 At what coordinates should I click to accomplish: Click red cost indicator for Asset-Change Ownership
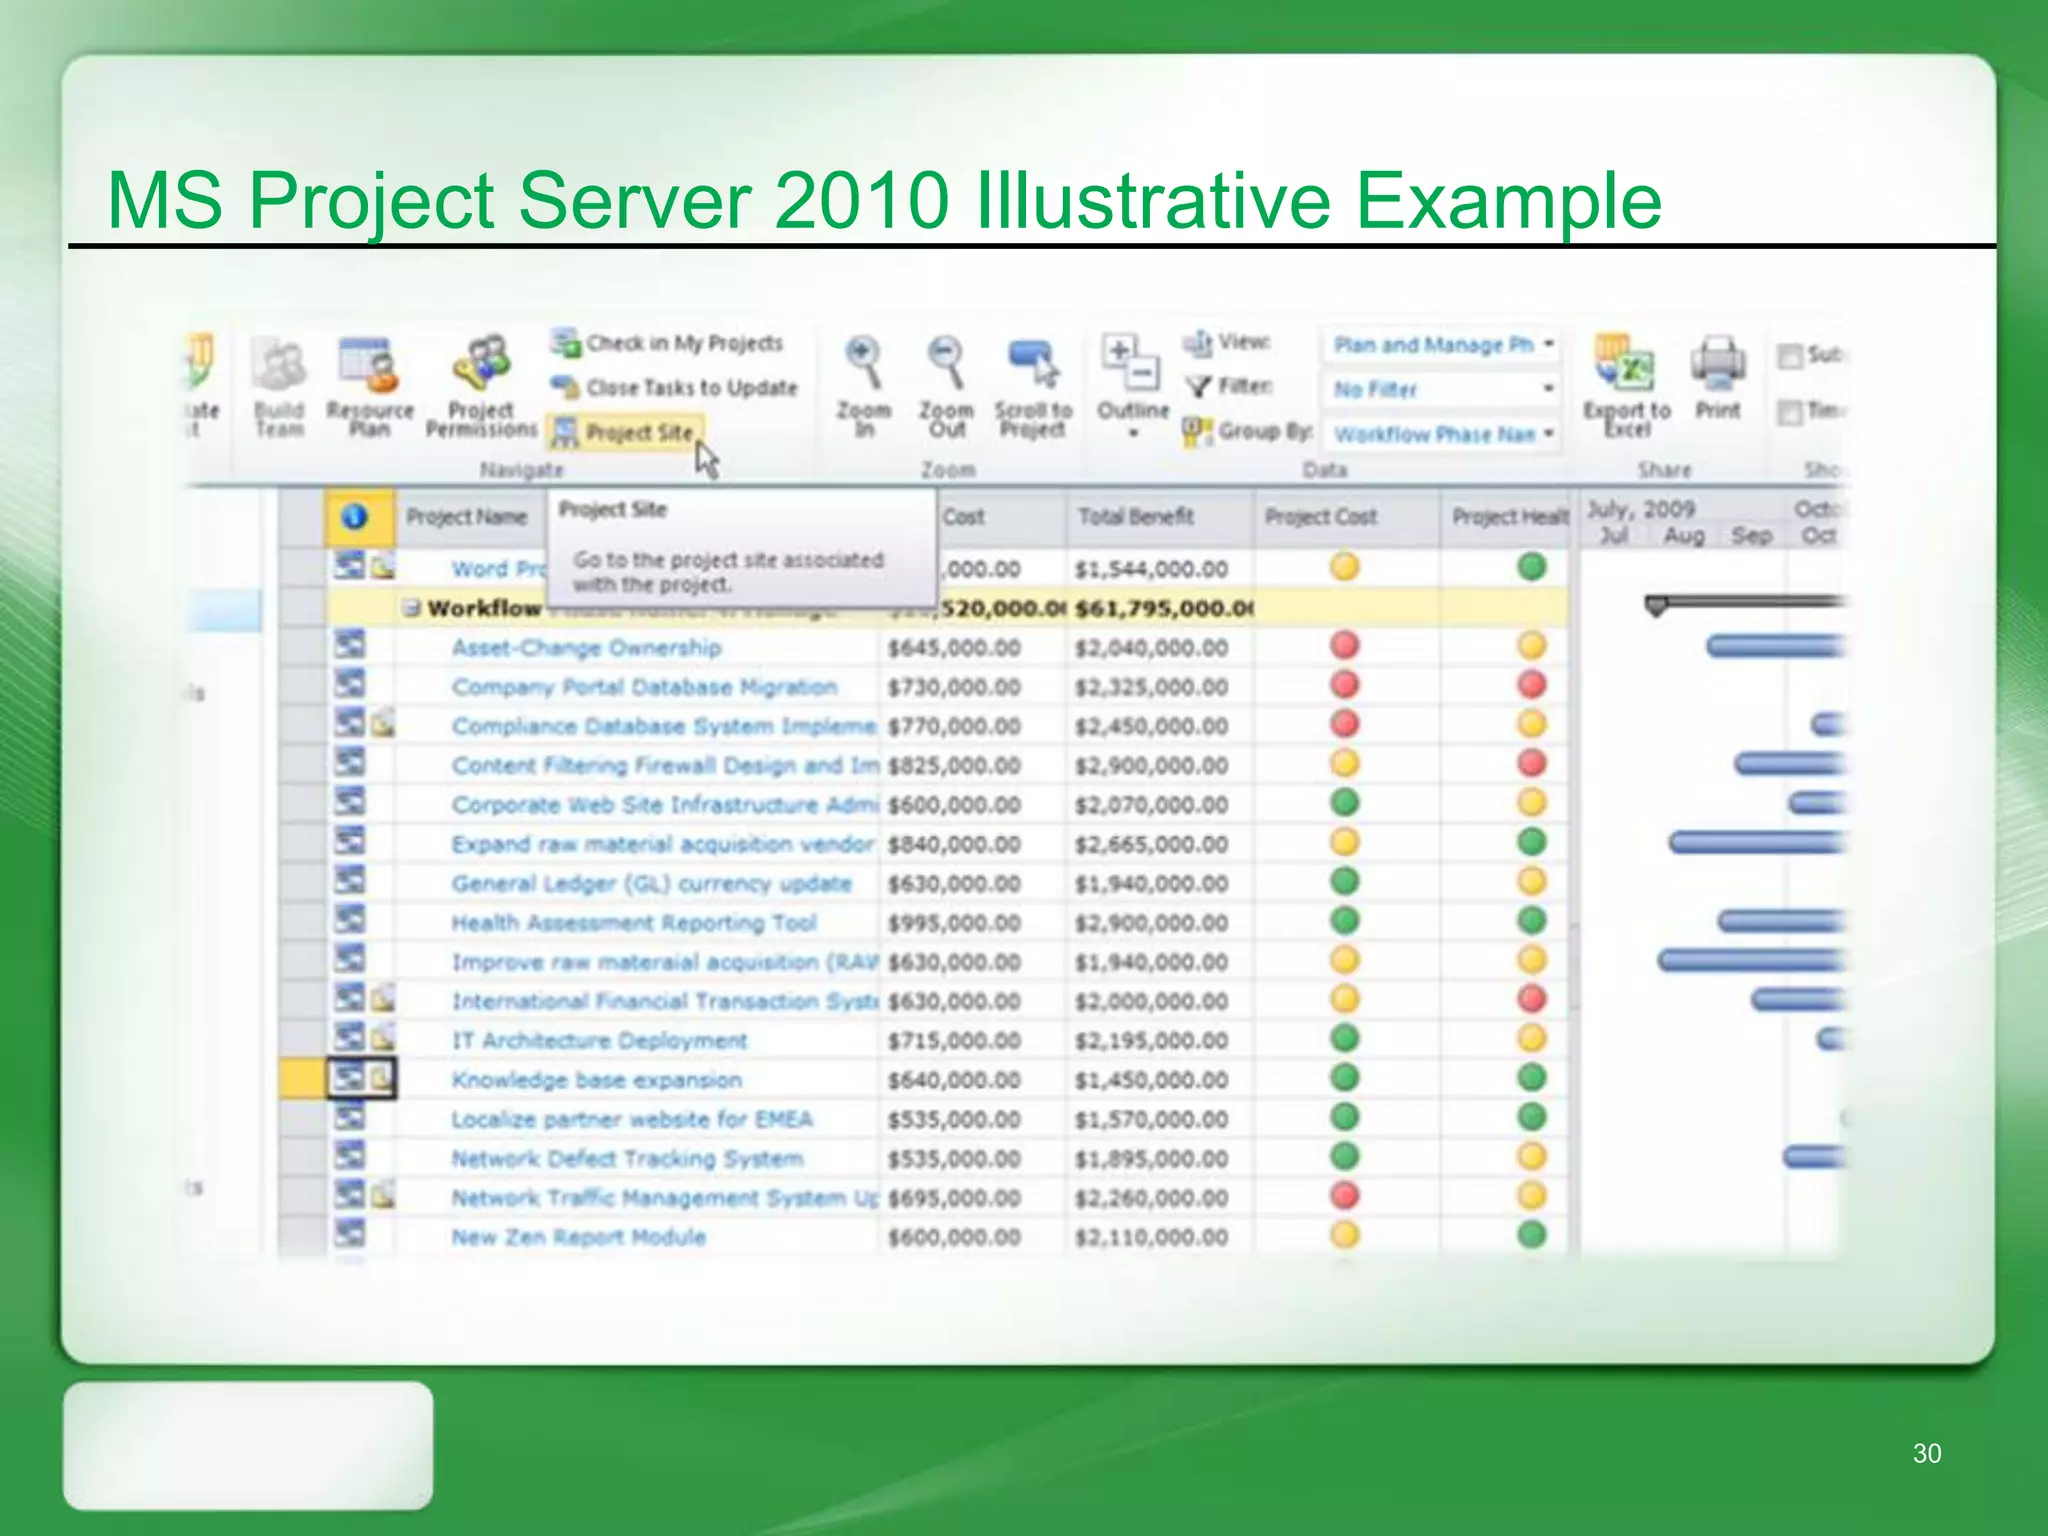coord(1345,645)
